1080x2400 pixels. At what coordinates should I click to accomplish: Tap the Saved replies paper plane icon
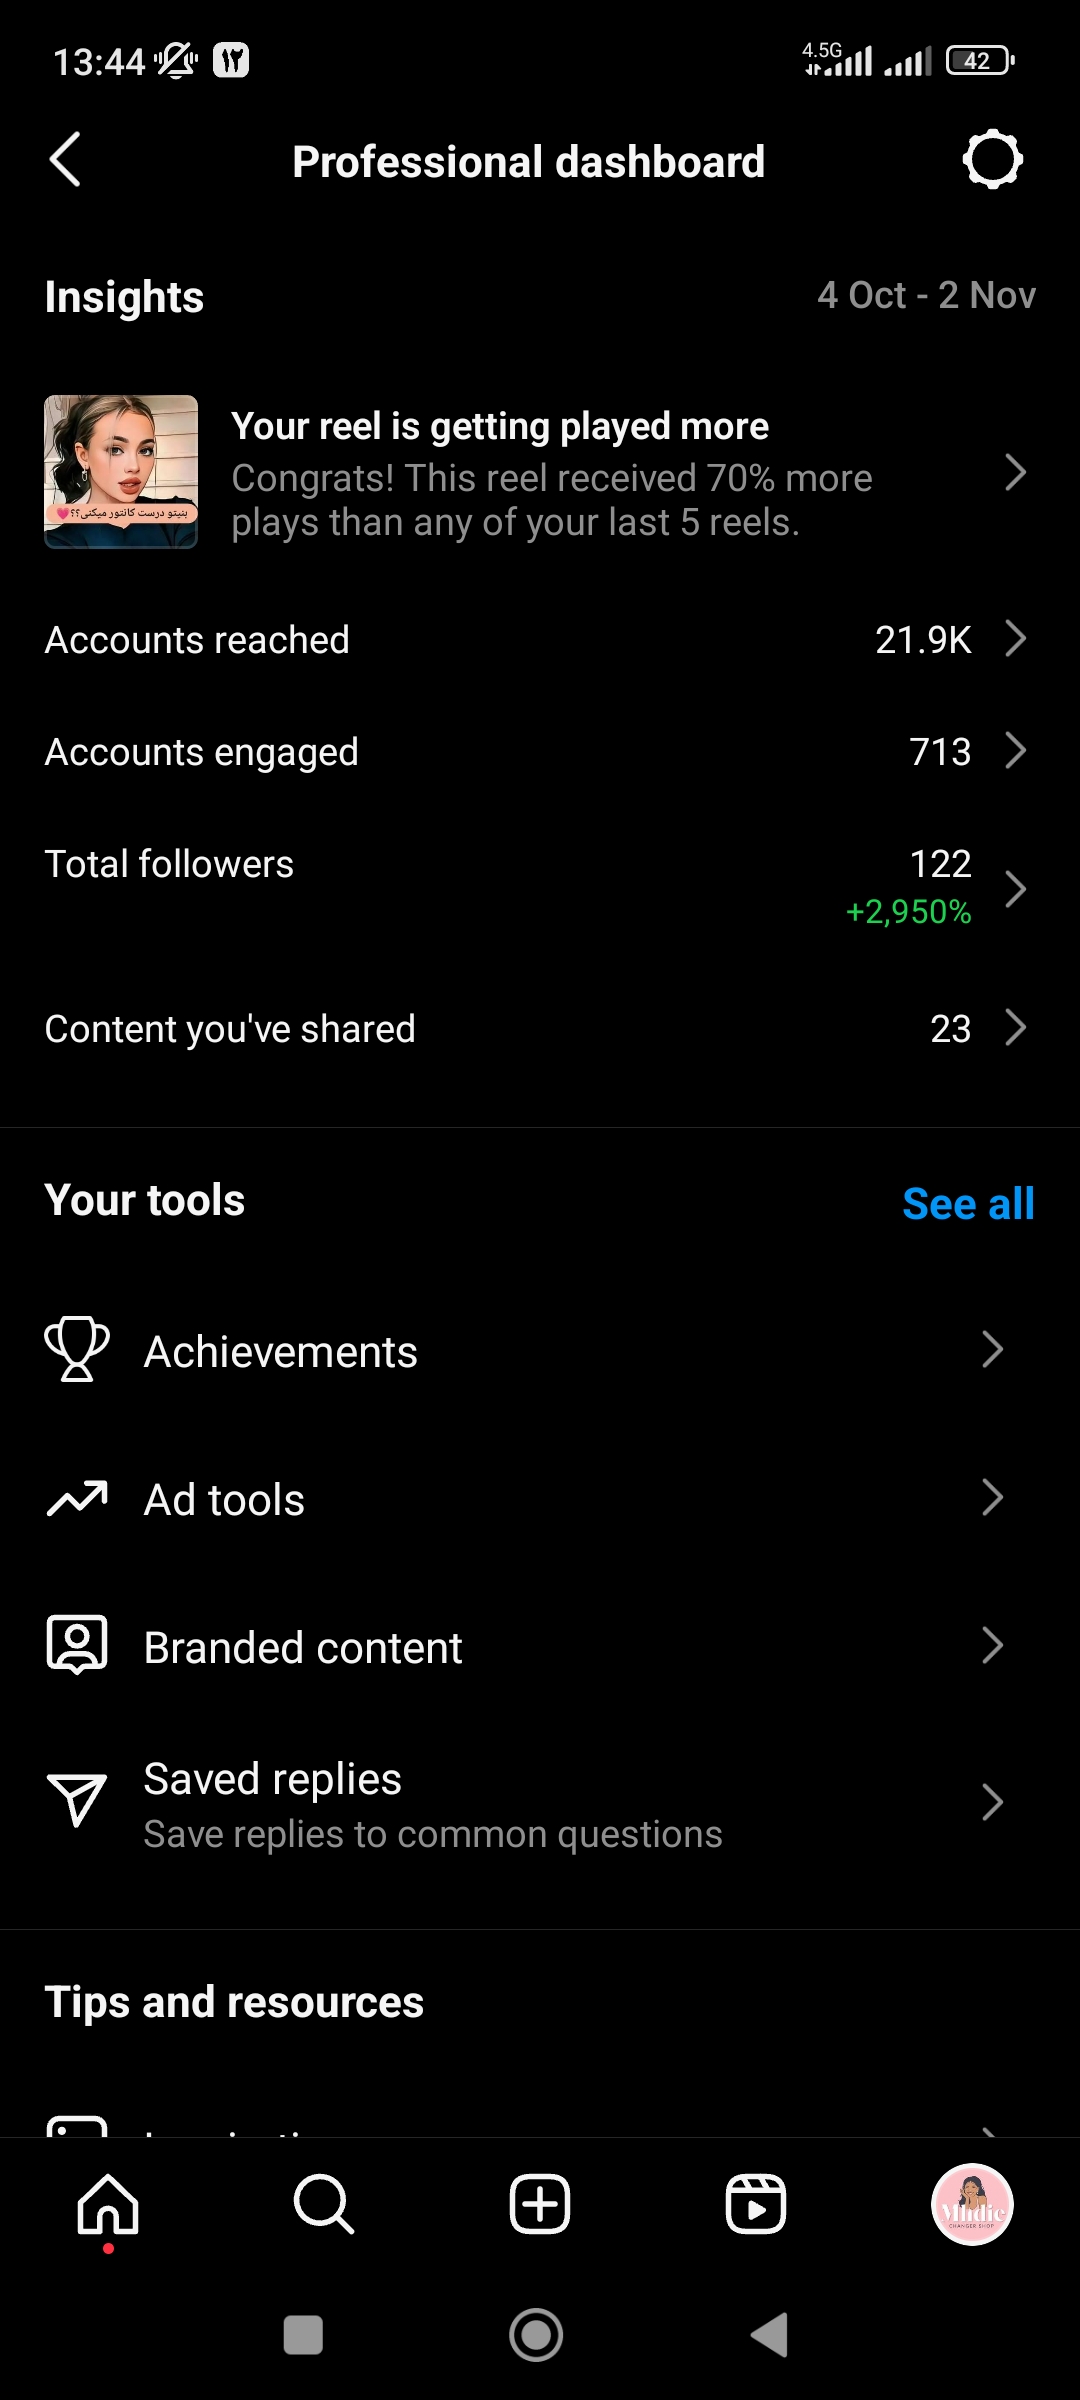click(77, 1800)
